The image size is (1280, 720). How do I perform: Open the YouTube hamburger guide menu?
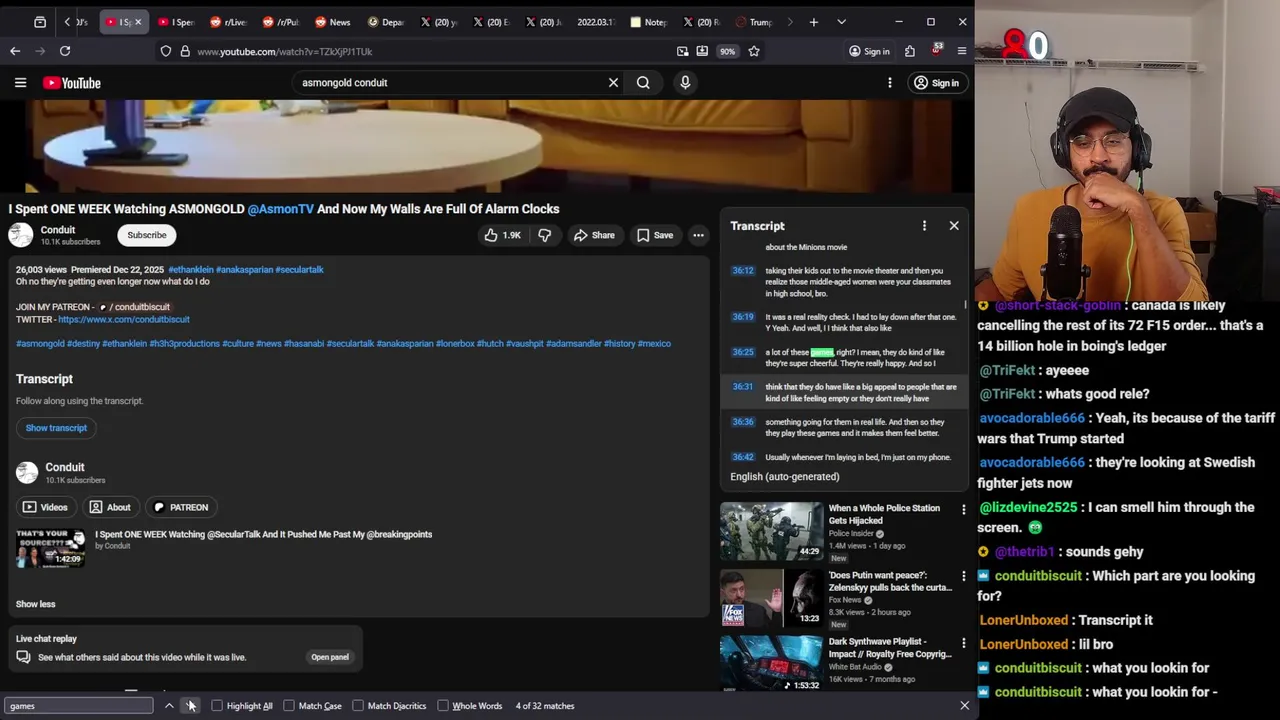coord(20,83)
